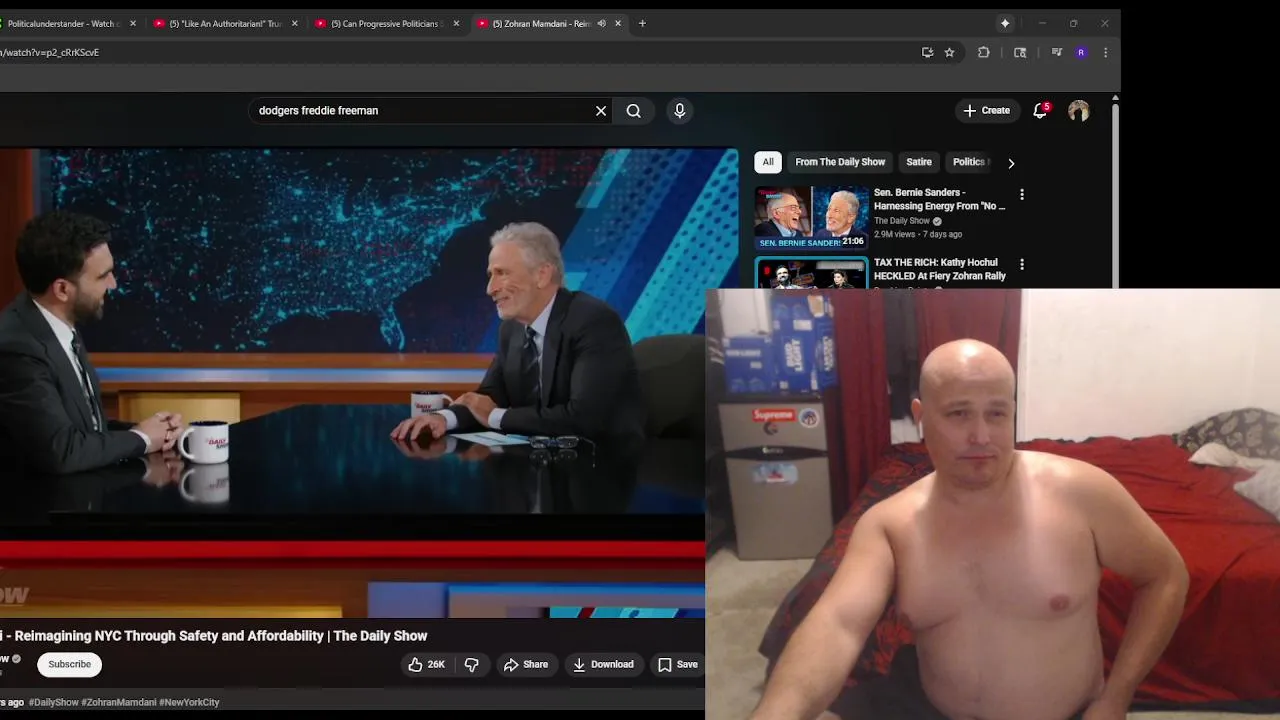Download the video
Viewport: 1280px width, 720px height.
click(x=603, y=664)
